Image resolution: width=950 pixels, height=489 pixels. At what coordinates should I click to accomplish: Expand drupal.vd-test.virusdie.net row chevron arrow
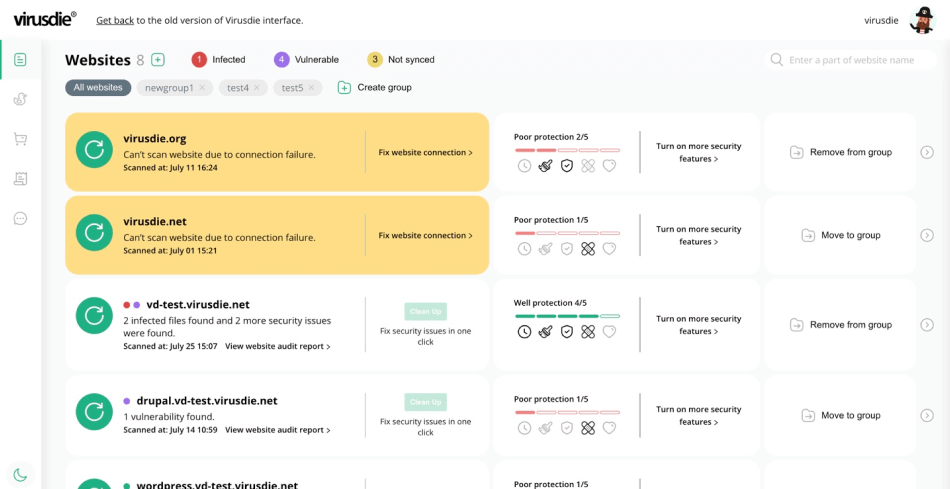pos(927,415)
